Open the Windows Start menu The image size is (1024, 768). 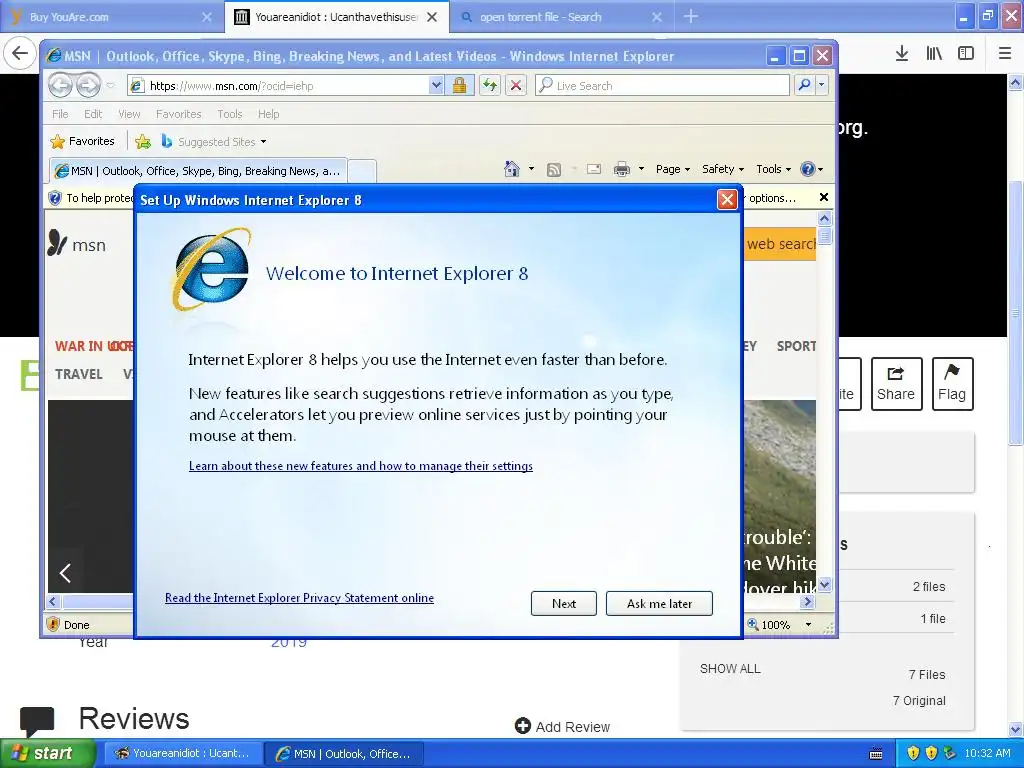click(x=47, y=753)
